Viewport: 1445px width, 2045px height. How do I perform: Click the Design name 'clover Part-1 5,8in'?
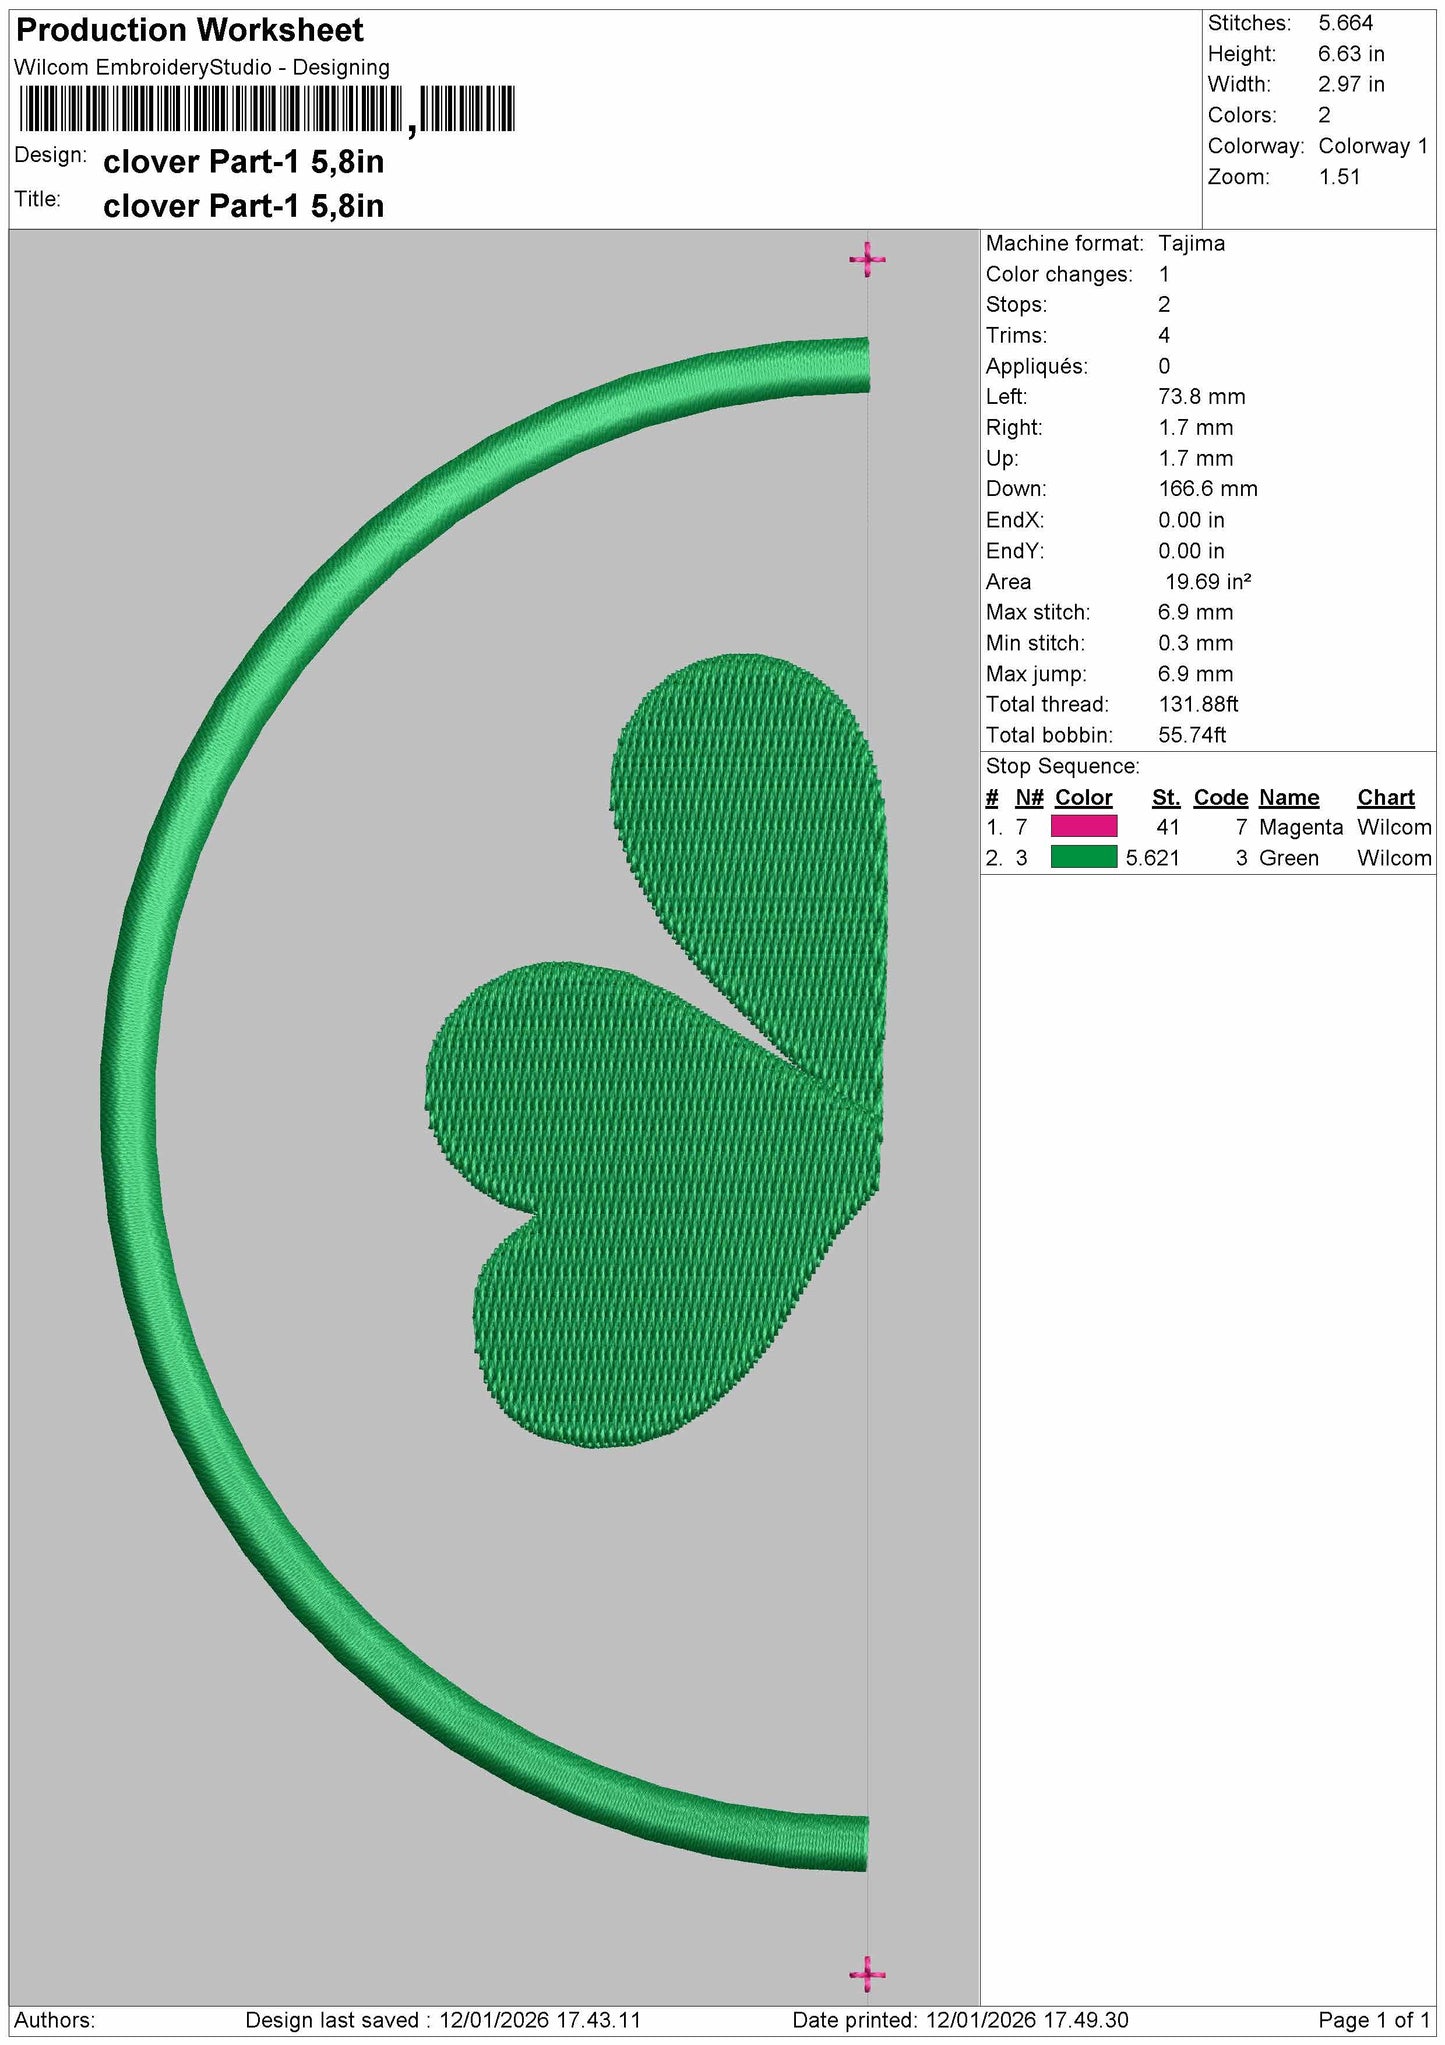coord(243,162)
